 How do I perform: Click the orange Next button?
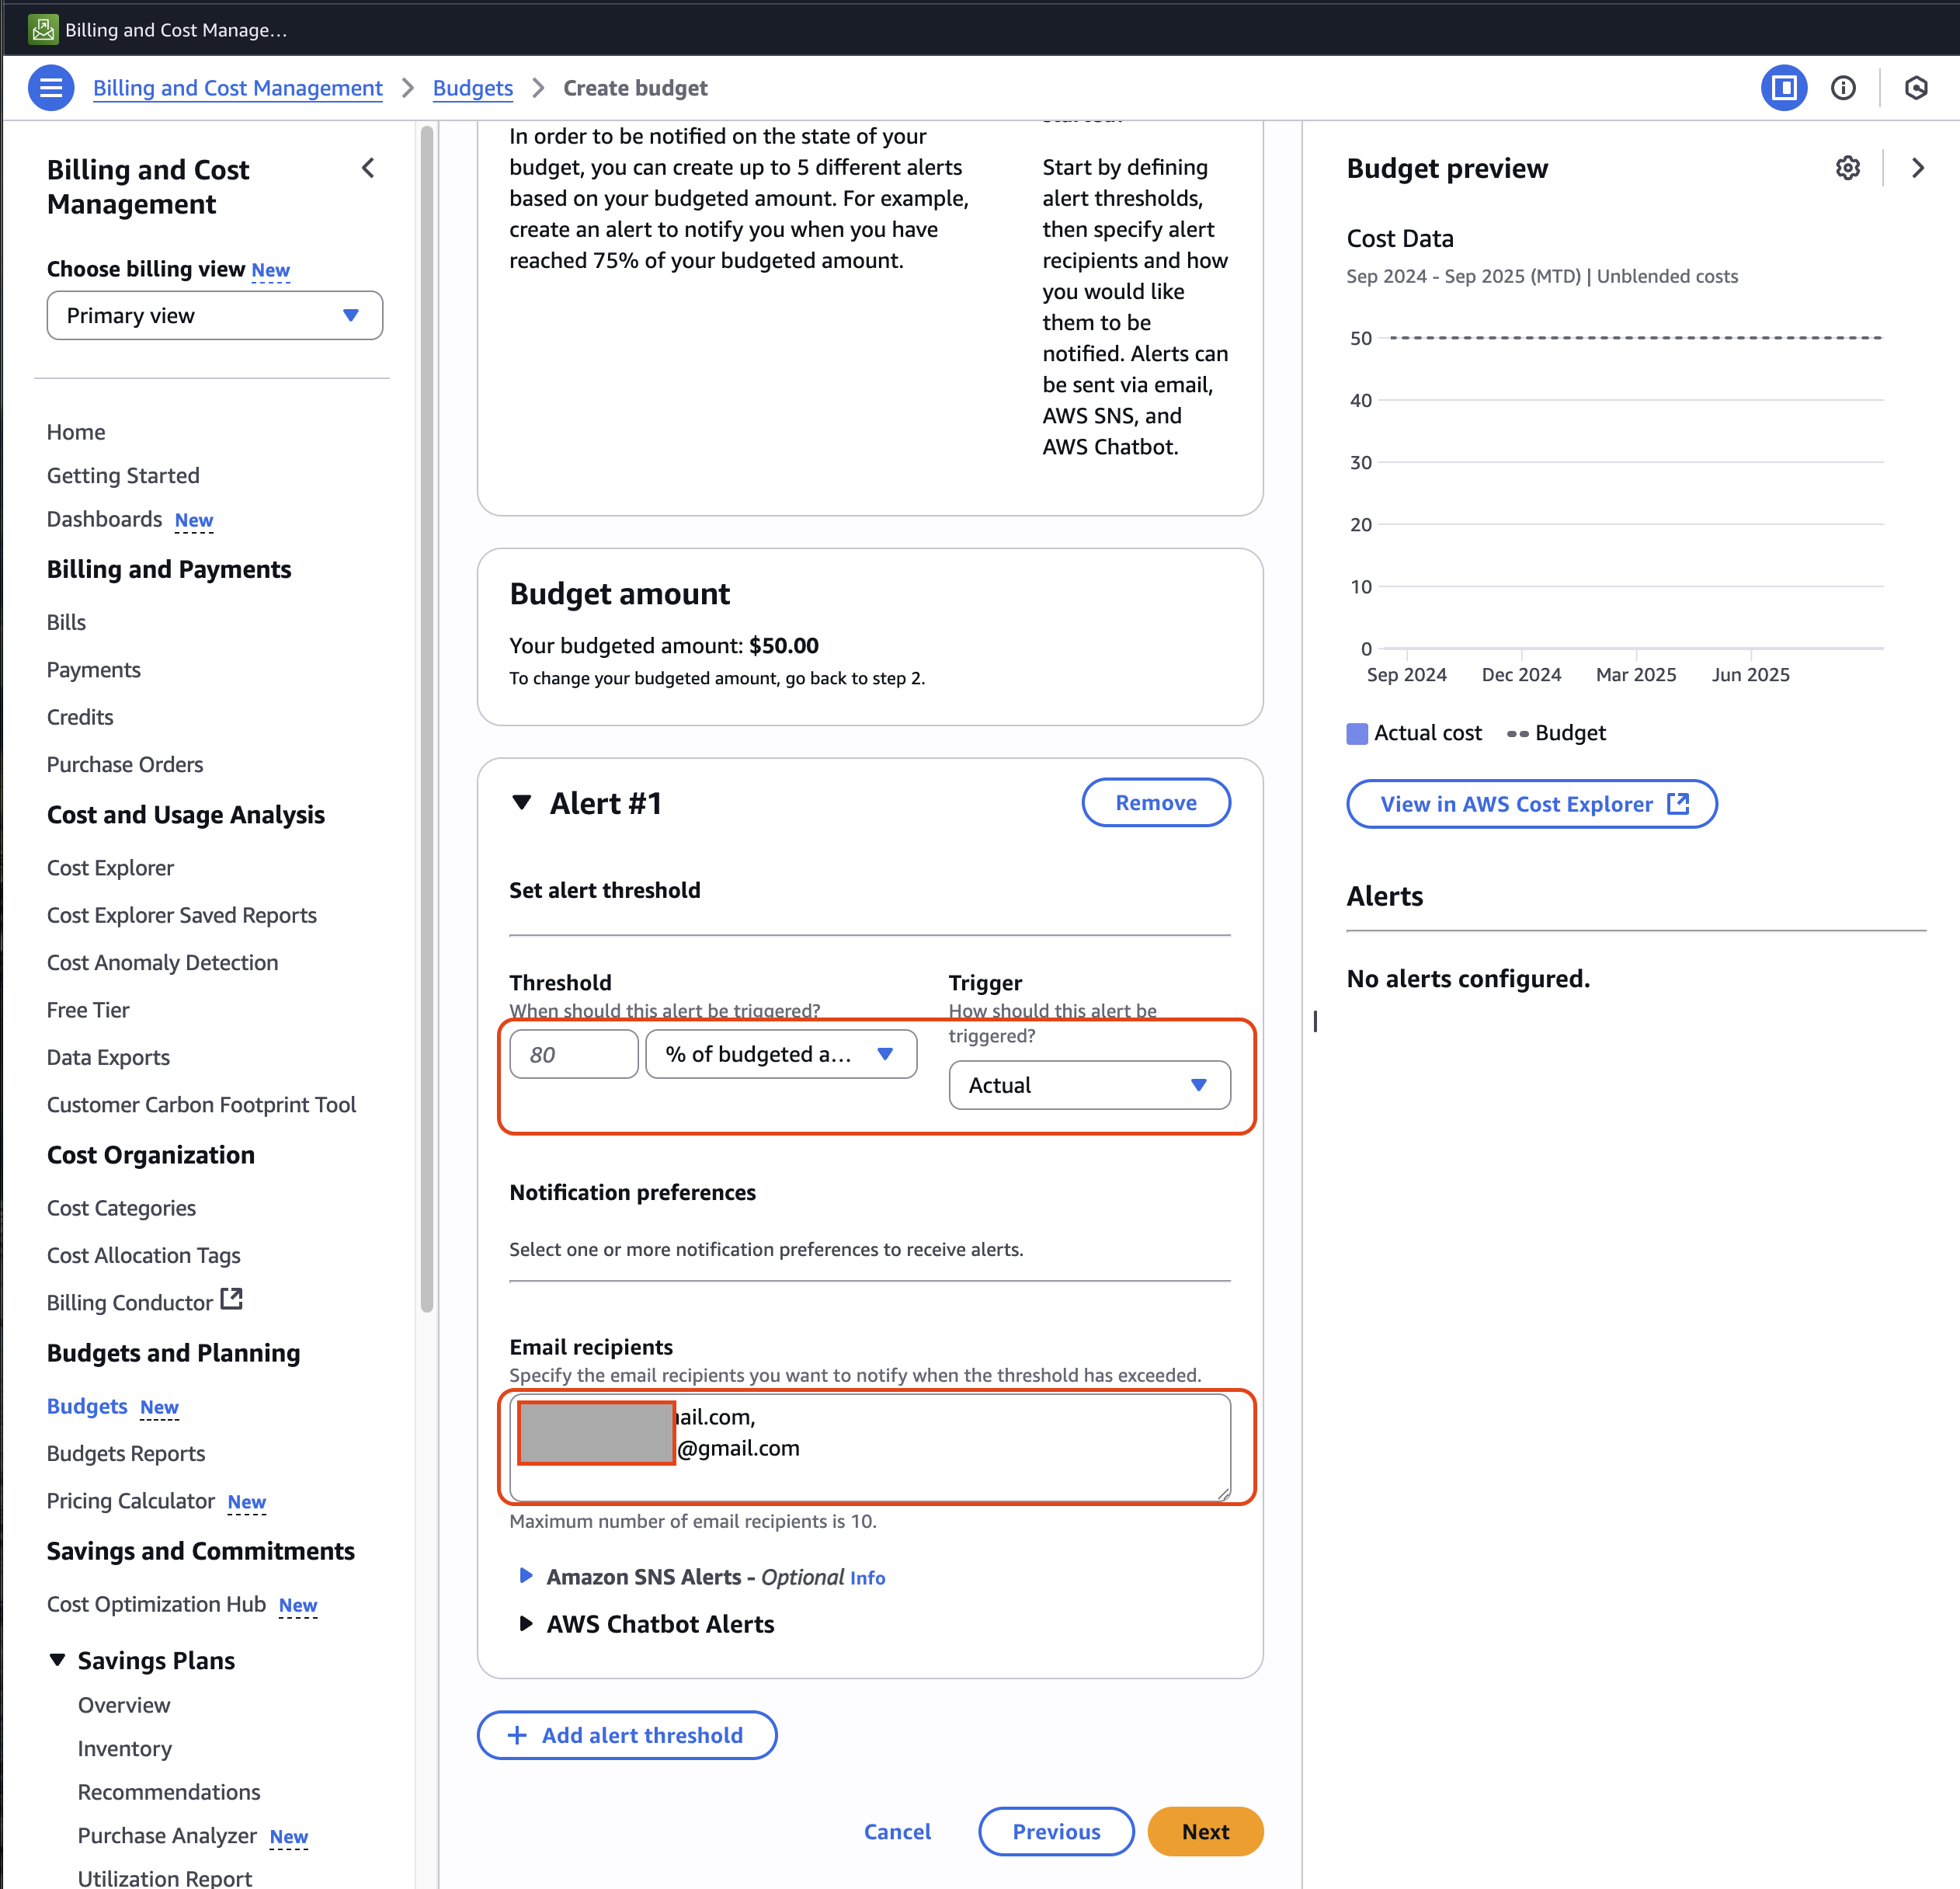pos(1204,1831)
